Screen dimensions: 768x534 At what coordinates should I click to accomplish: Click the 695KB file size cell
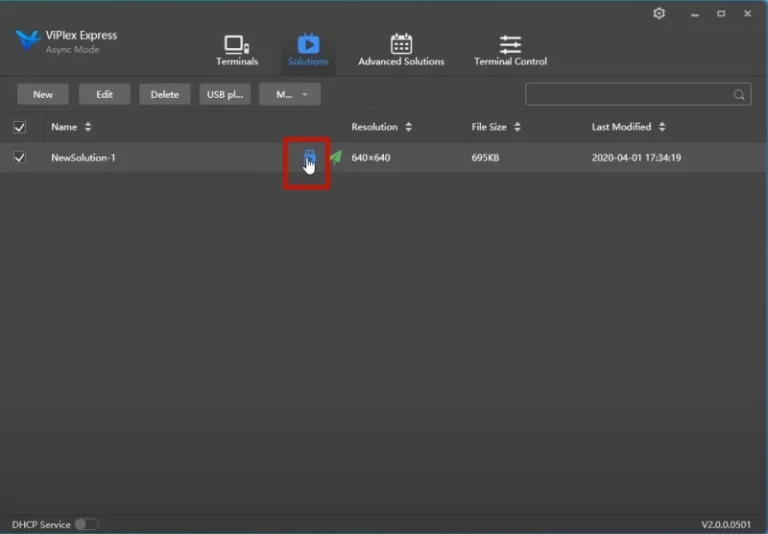click(485, 157)
